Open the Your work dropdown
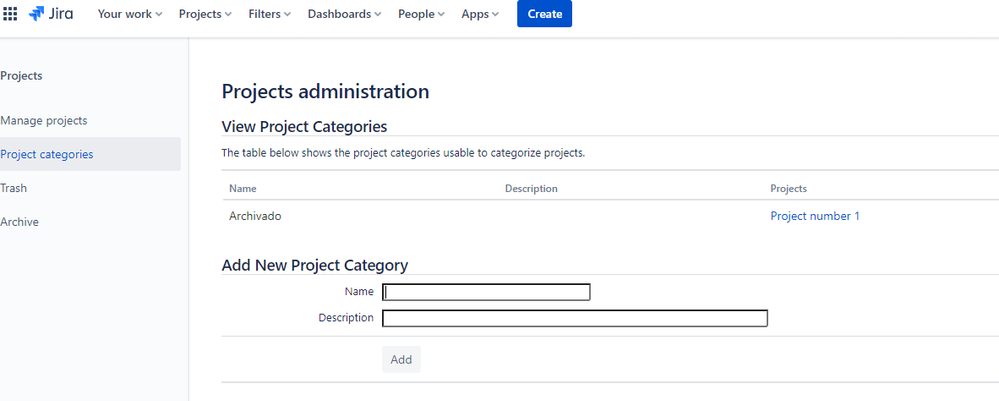 (129, 14)
